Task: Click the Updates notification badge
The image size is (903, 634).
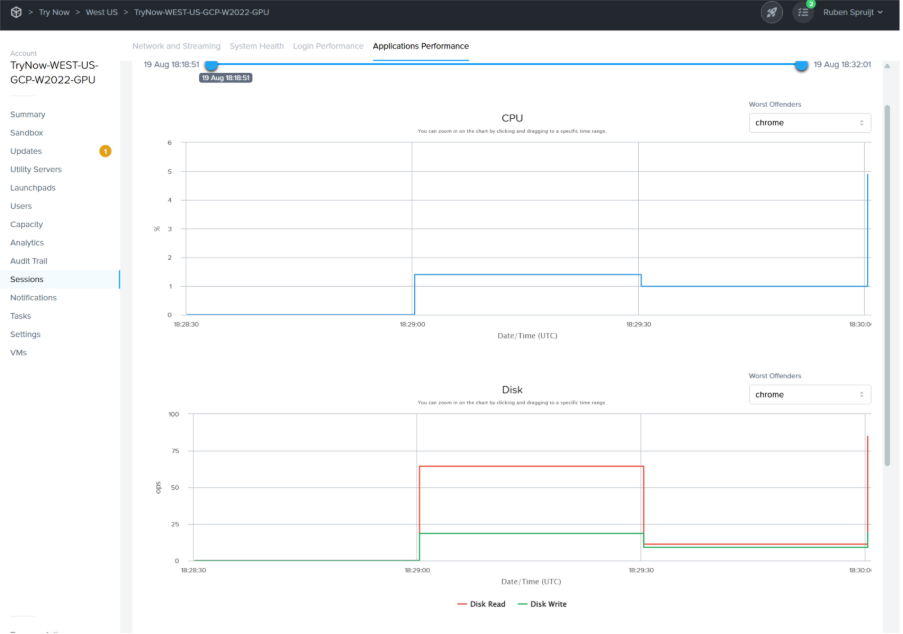Action: tap(105, 151)
